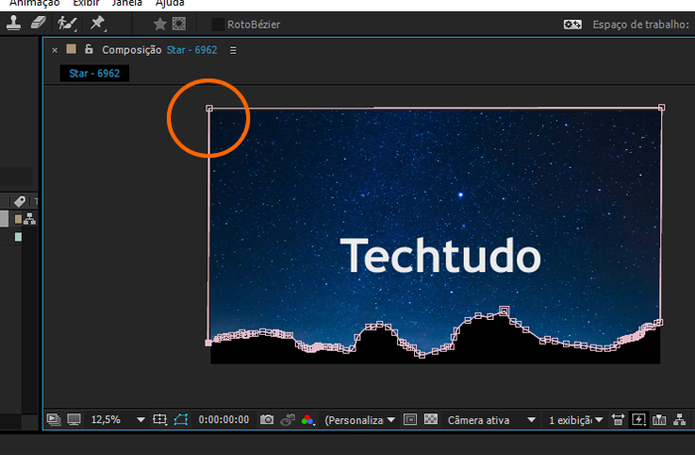
Task: Open the Fast Previews lightning icon
Action: (639, 419)
